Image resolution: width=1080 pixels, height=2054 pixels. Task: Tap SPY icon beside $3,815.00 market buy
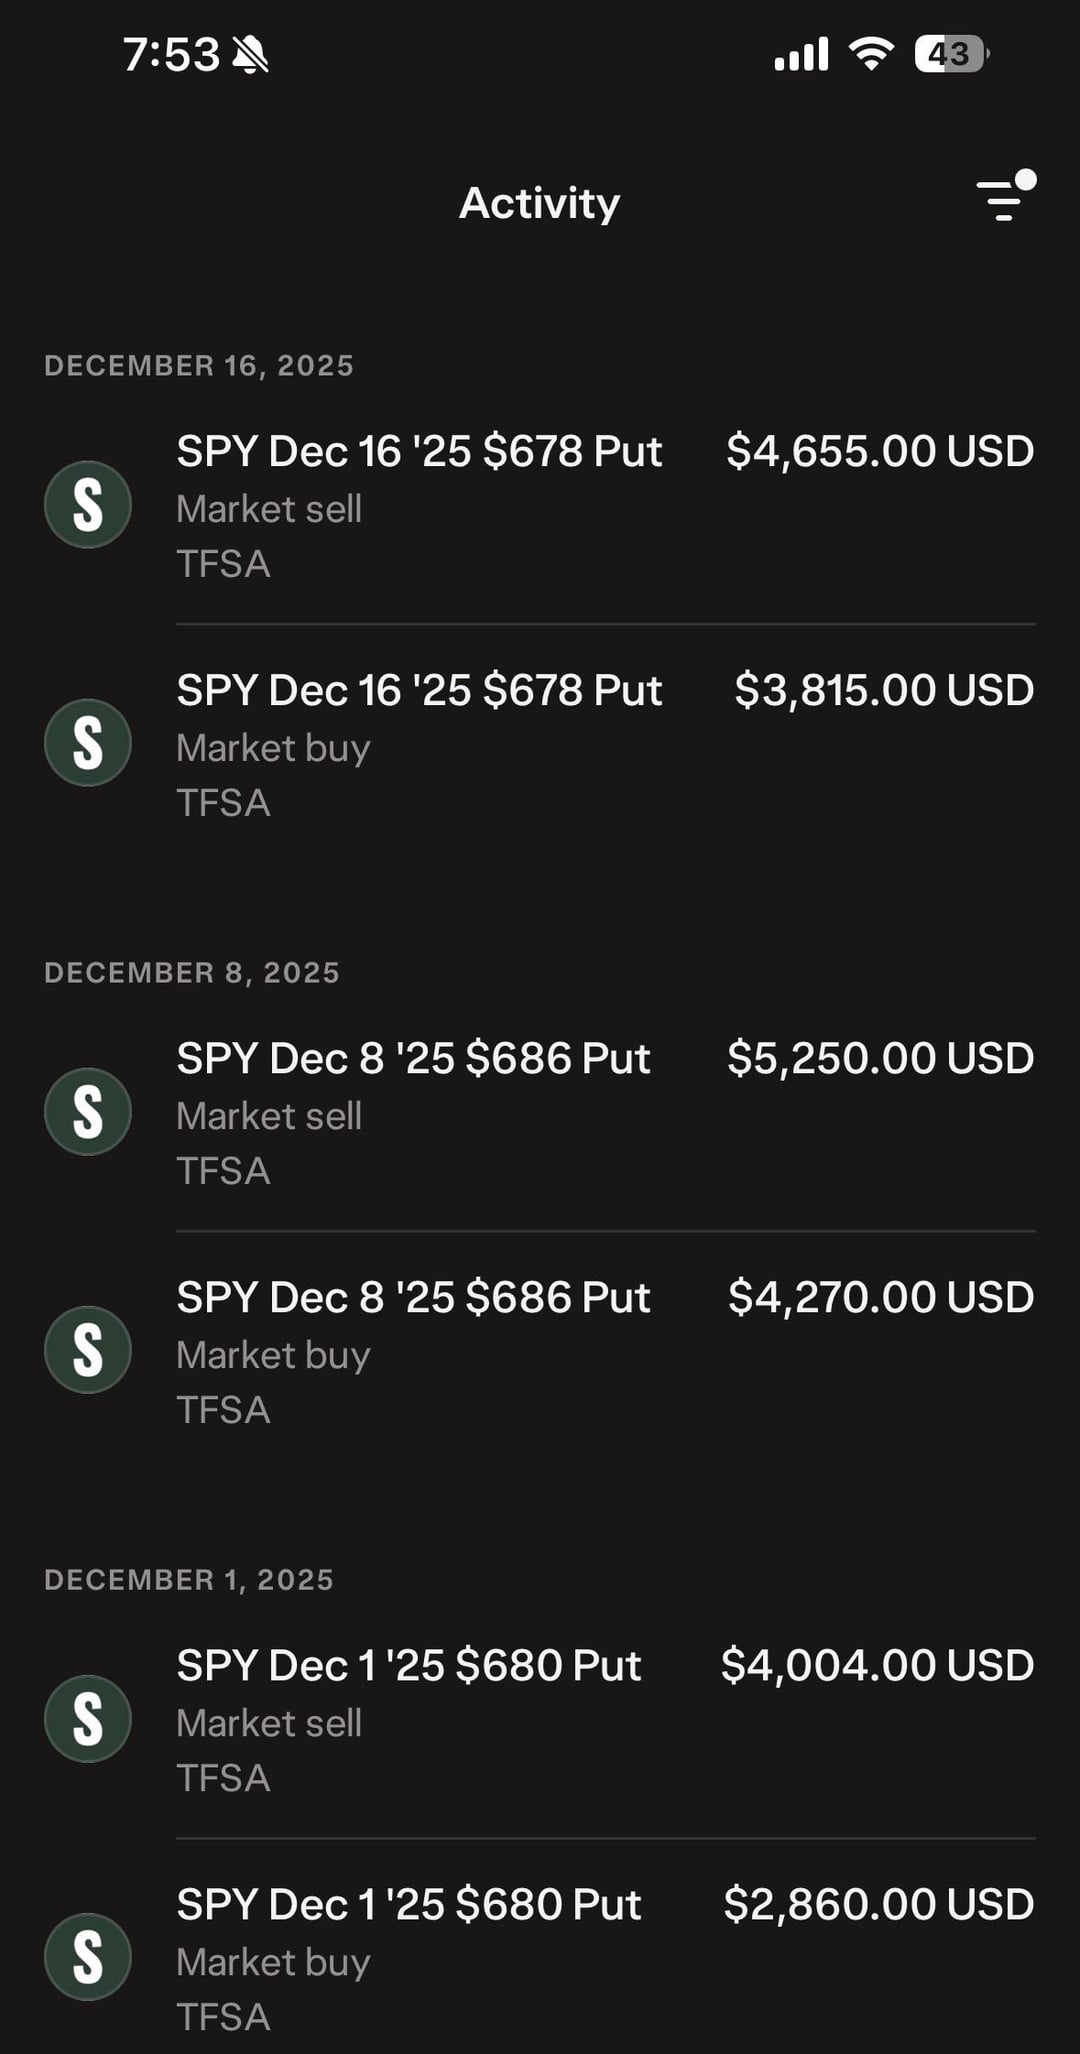(x=88, y=743)
